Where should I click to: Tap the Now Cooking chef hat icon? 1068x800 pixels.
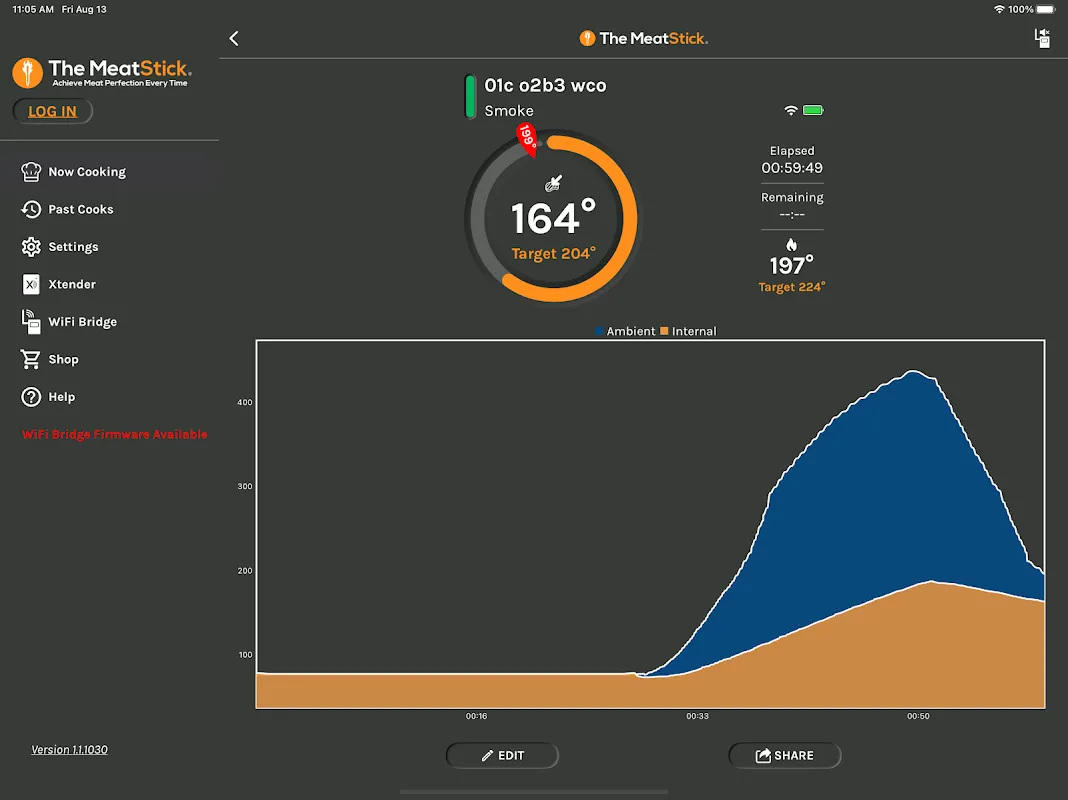coord(31,172)
